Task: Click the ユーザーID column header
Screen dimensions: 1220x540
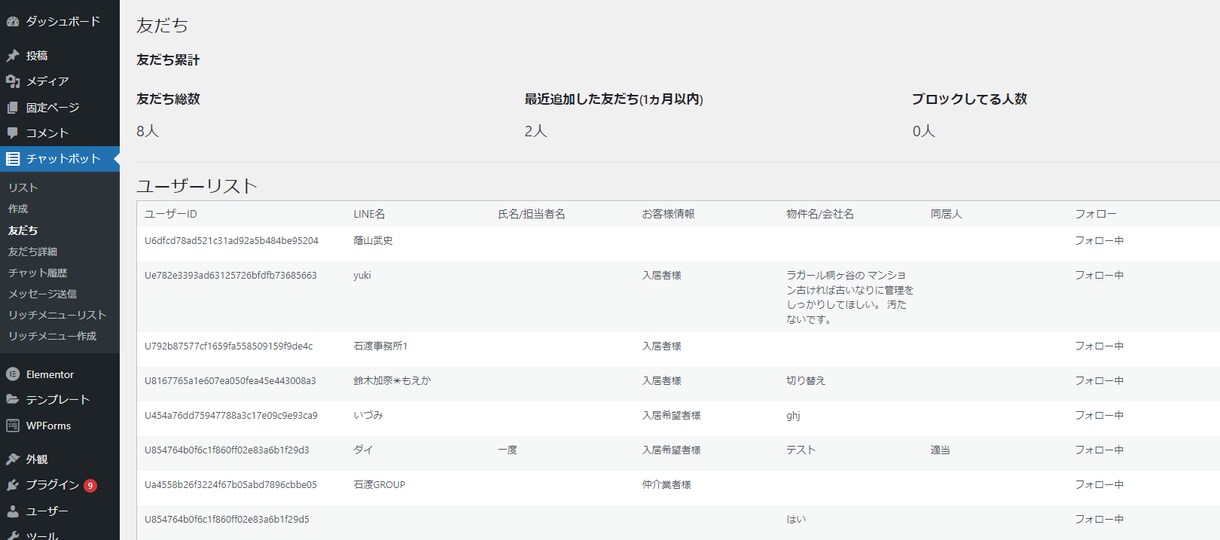Action: (171, 214)
